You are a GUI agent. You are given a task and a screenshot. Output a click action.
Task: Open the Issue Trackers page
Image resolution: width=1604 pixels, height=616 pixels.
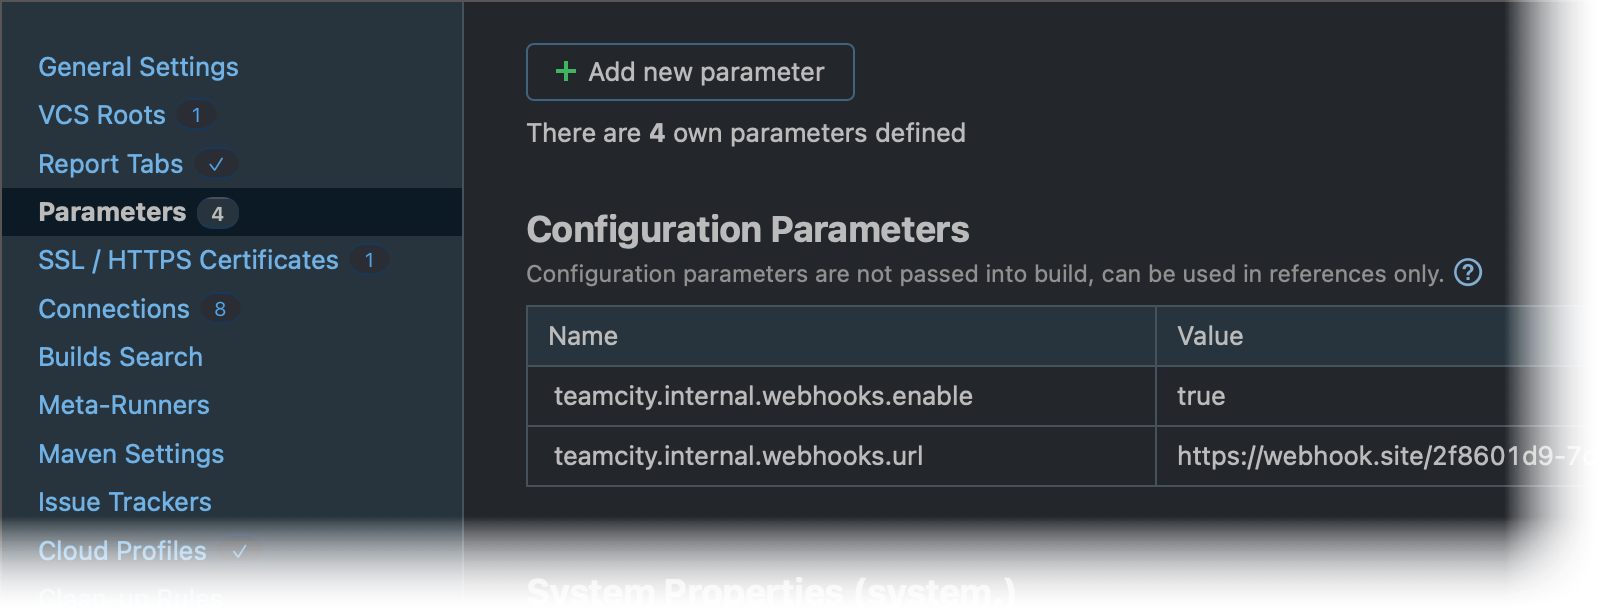pos(124,502)
